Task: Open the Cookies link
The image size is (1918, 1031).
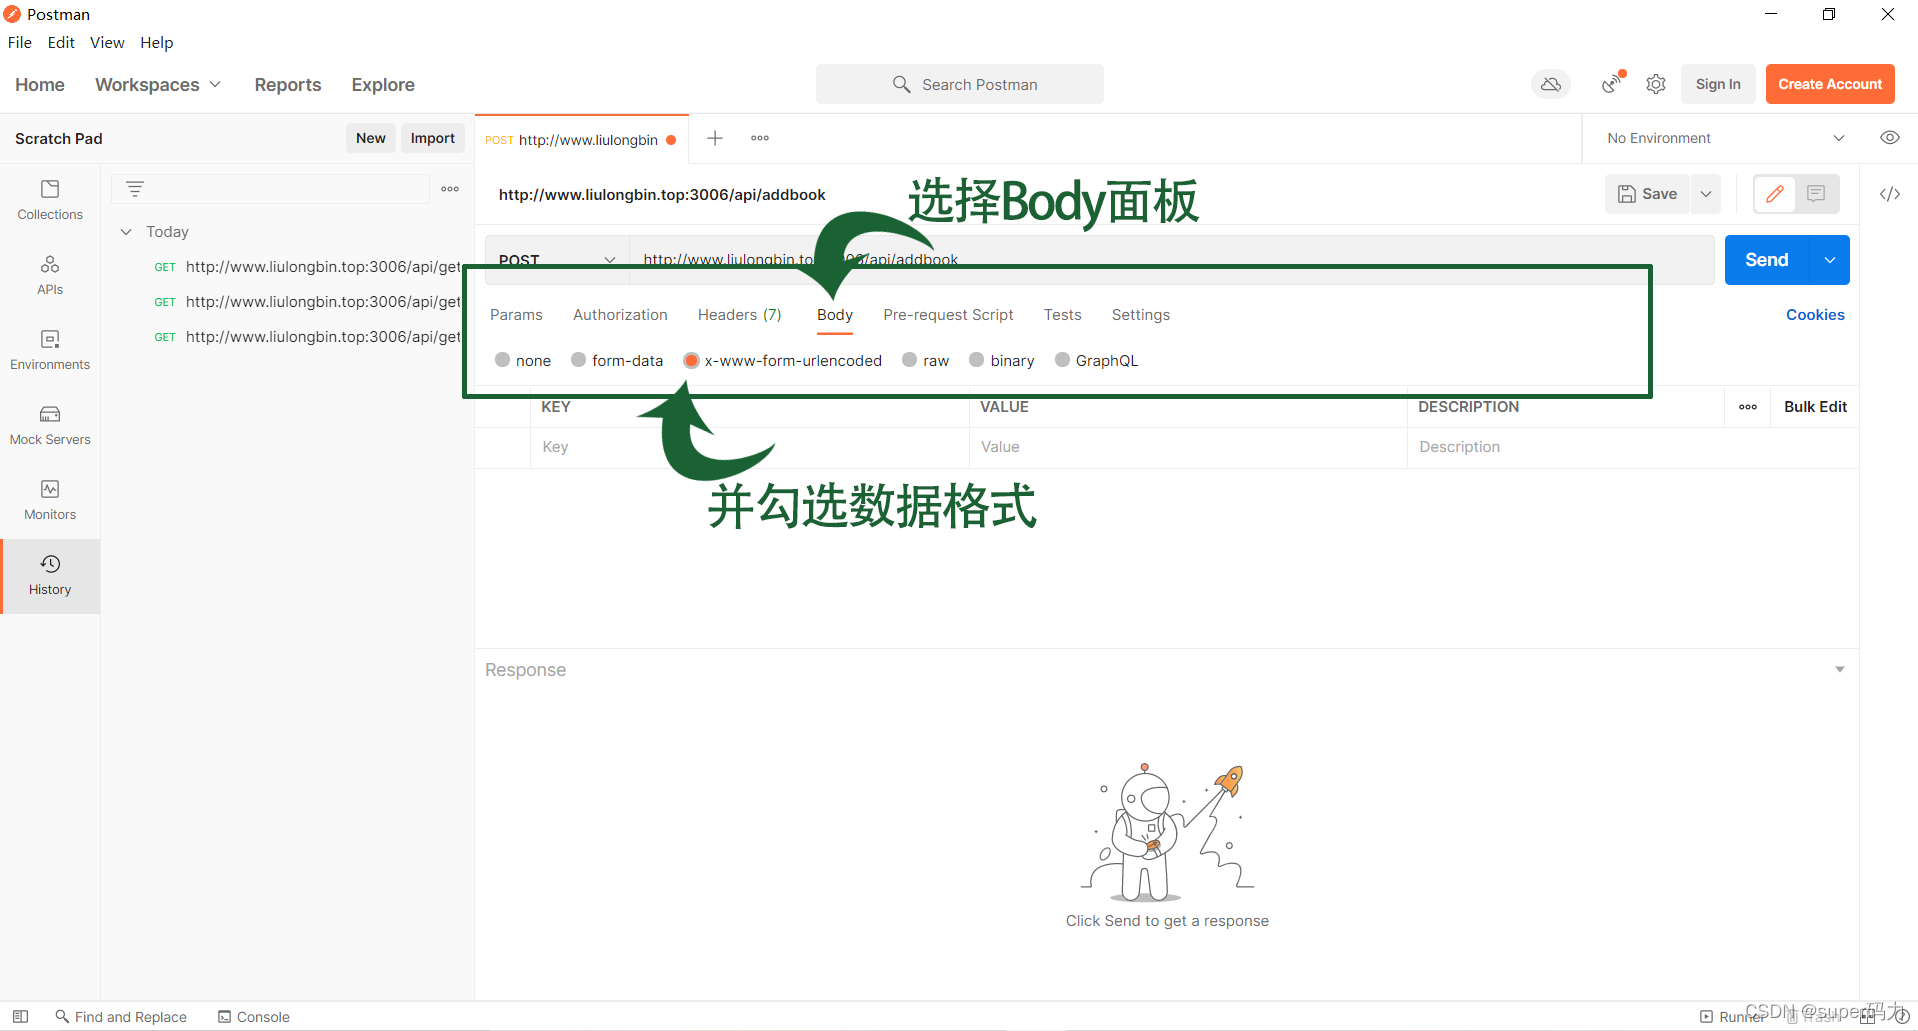Action: point(1815,315)
